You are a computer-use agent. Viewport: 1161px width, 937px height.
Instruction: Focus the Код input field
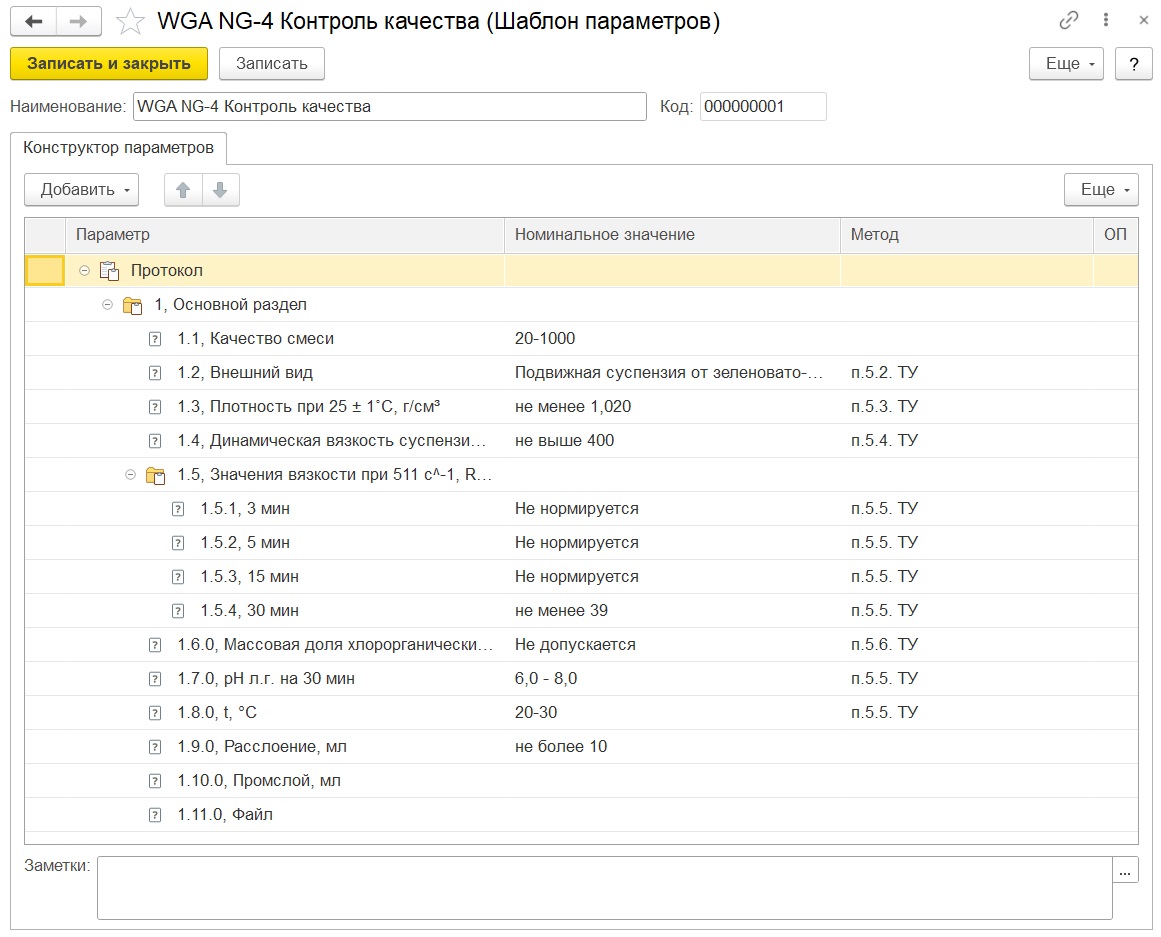[763, 107]
